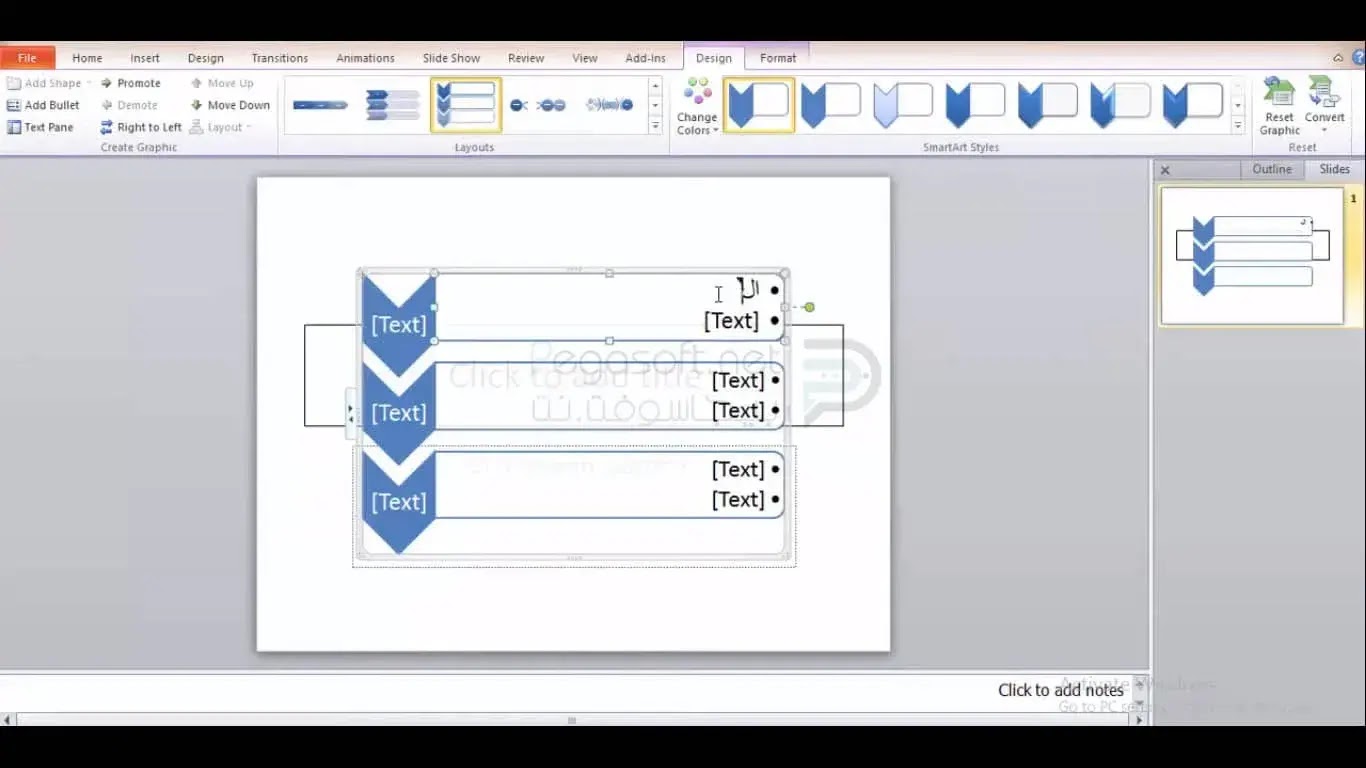This screenshot has width=1366, height=768.
Task: Open the Layout dropdown
Action: pyautogui.click(x=220, y=127)
